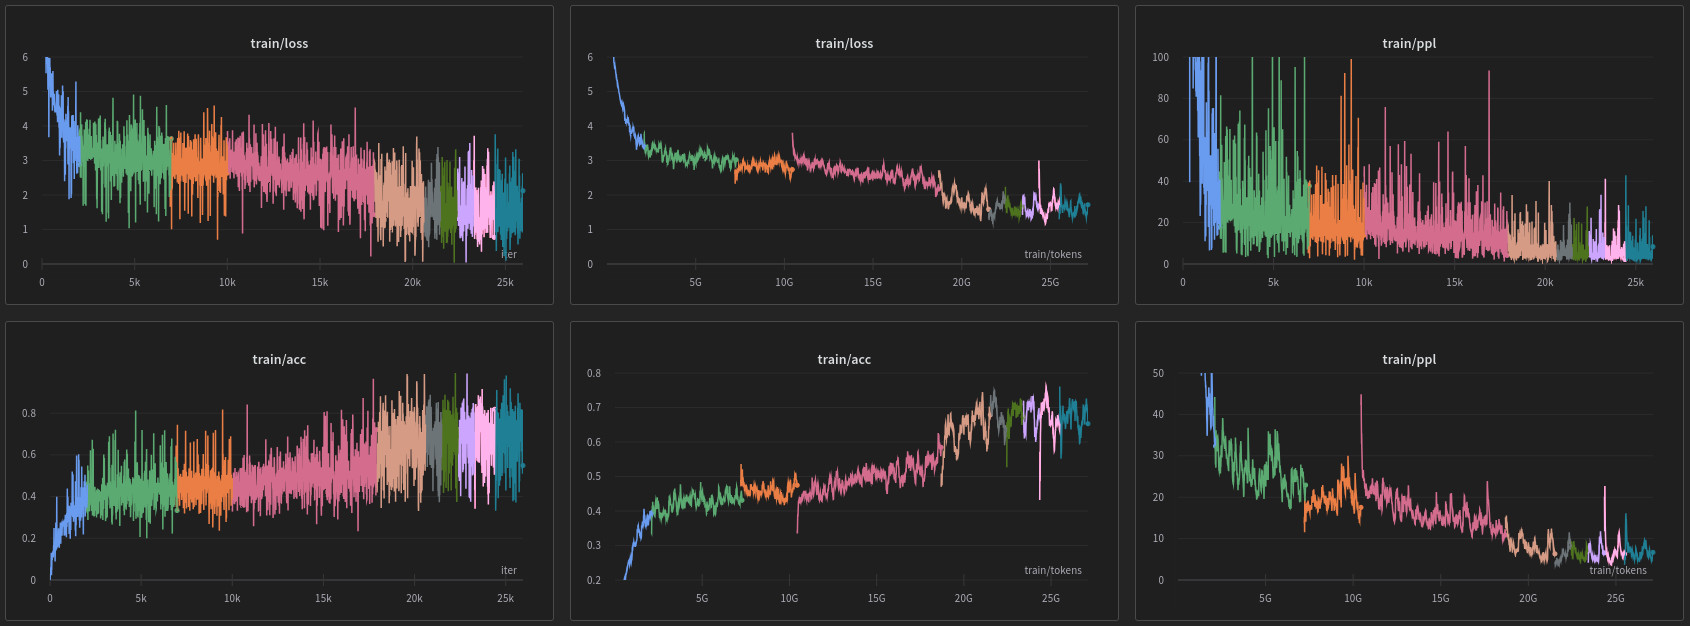Click the train/acc title on the tokens chart
The width and height of the screenshot is (1690, 626).
pyautogui.click(x=844, y=359)
